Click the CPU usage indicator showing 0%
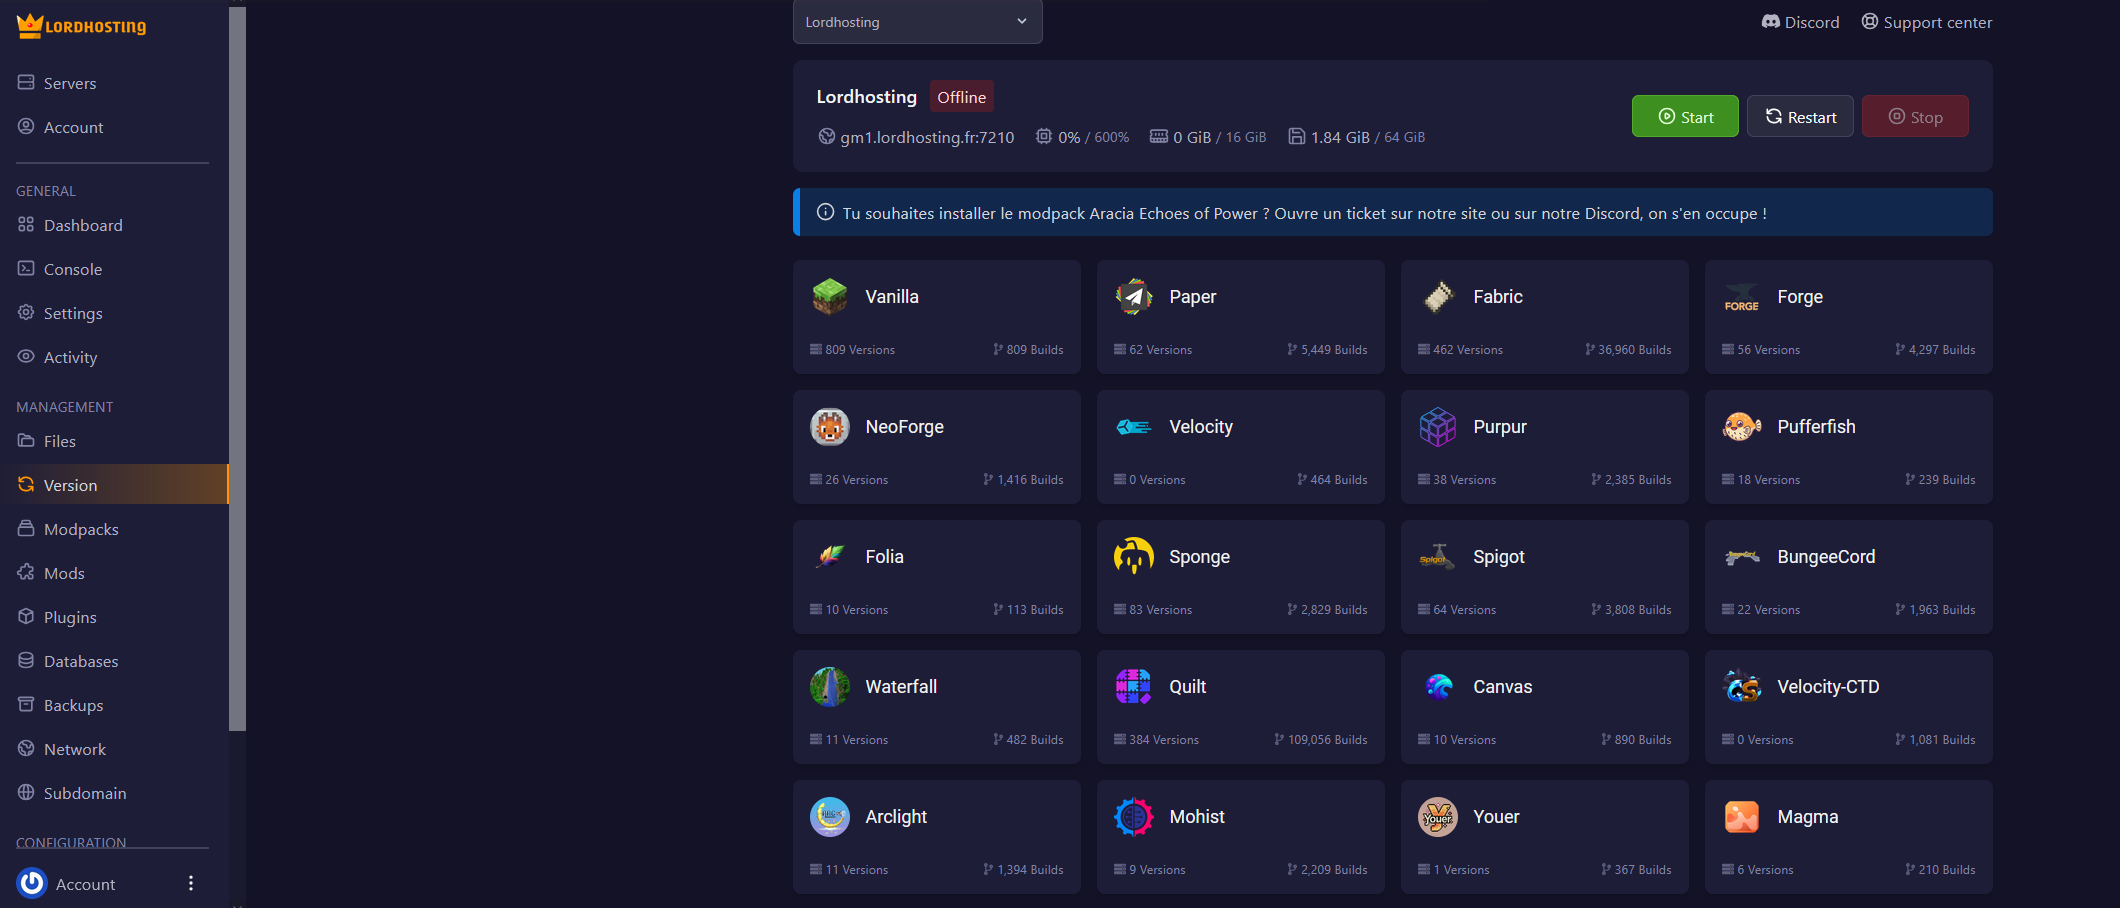2120x908 pixels. click(1082, 137)
